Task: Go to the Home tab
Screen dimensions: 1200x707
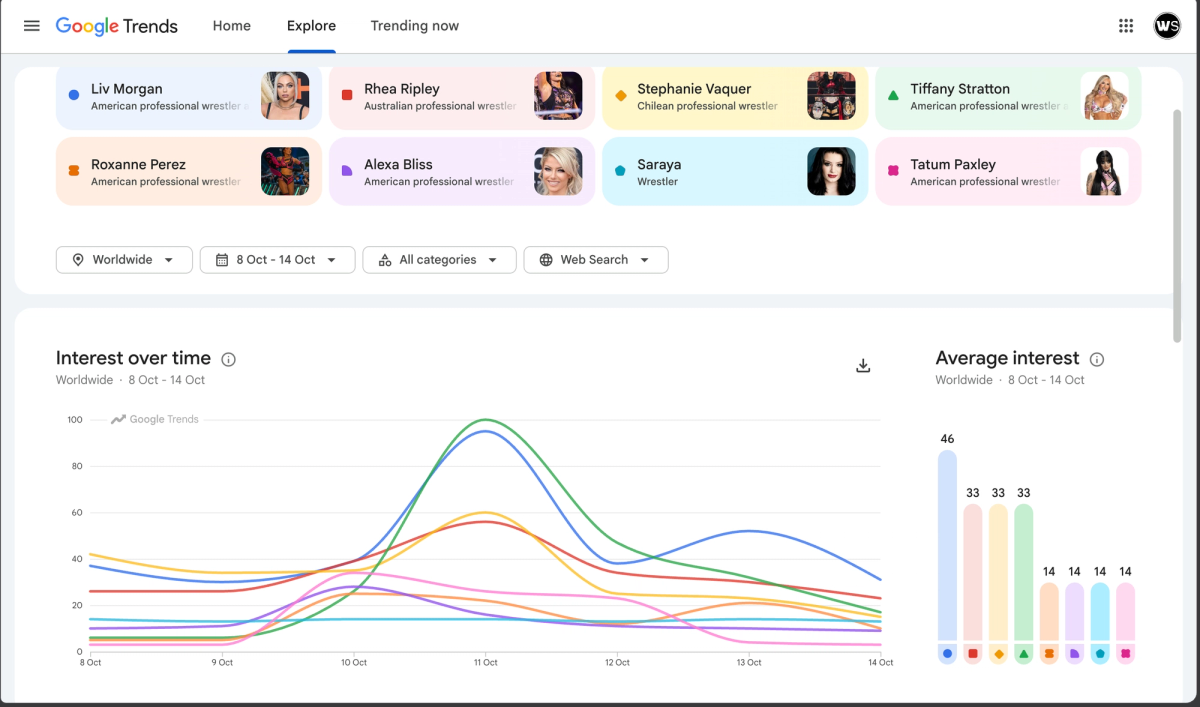Action: pos(232,26)
